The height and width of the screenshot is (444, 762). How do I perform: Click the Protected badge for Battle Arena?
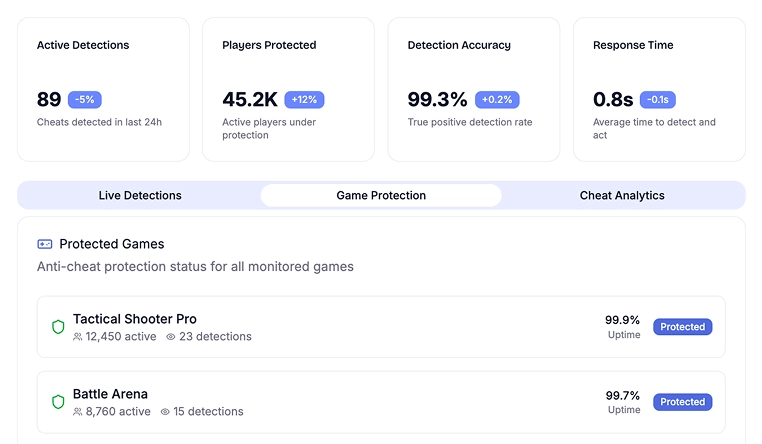(683, 402)
